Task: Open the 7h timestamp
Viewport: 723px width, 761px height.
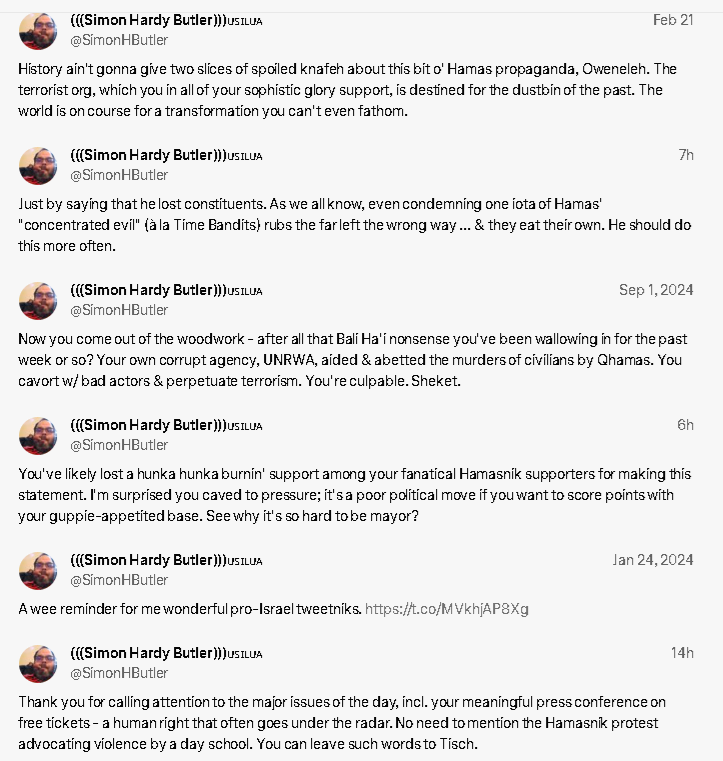Action: point(686,155)
